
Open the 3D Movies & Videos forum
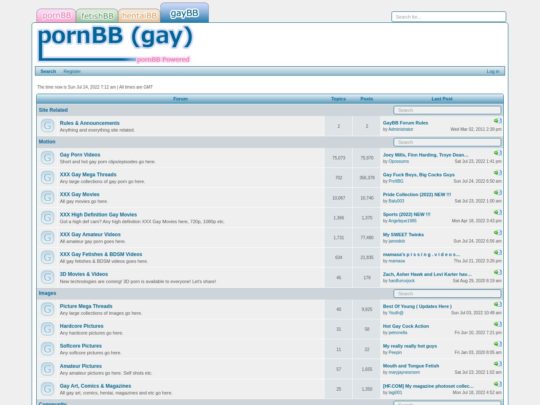coord(84,274)
